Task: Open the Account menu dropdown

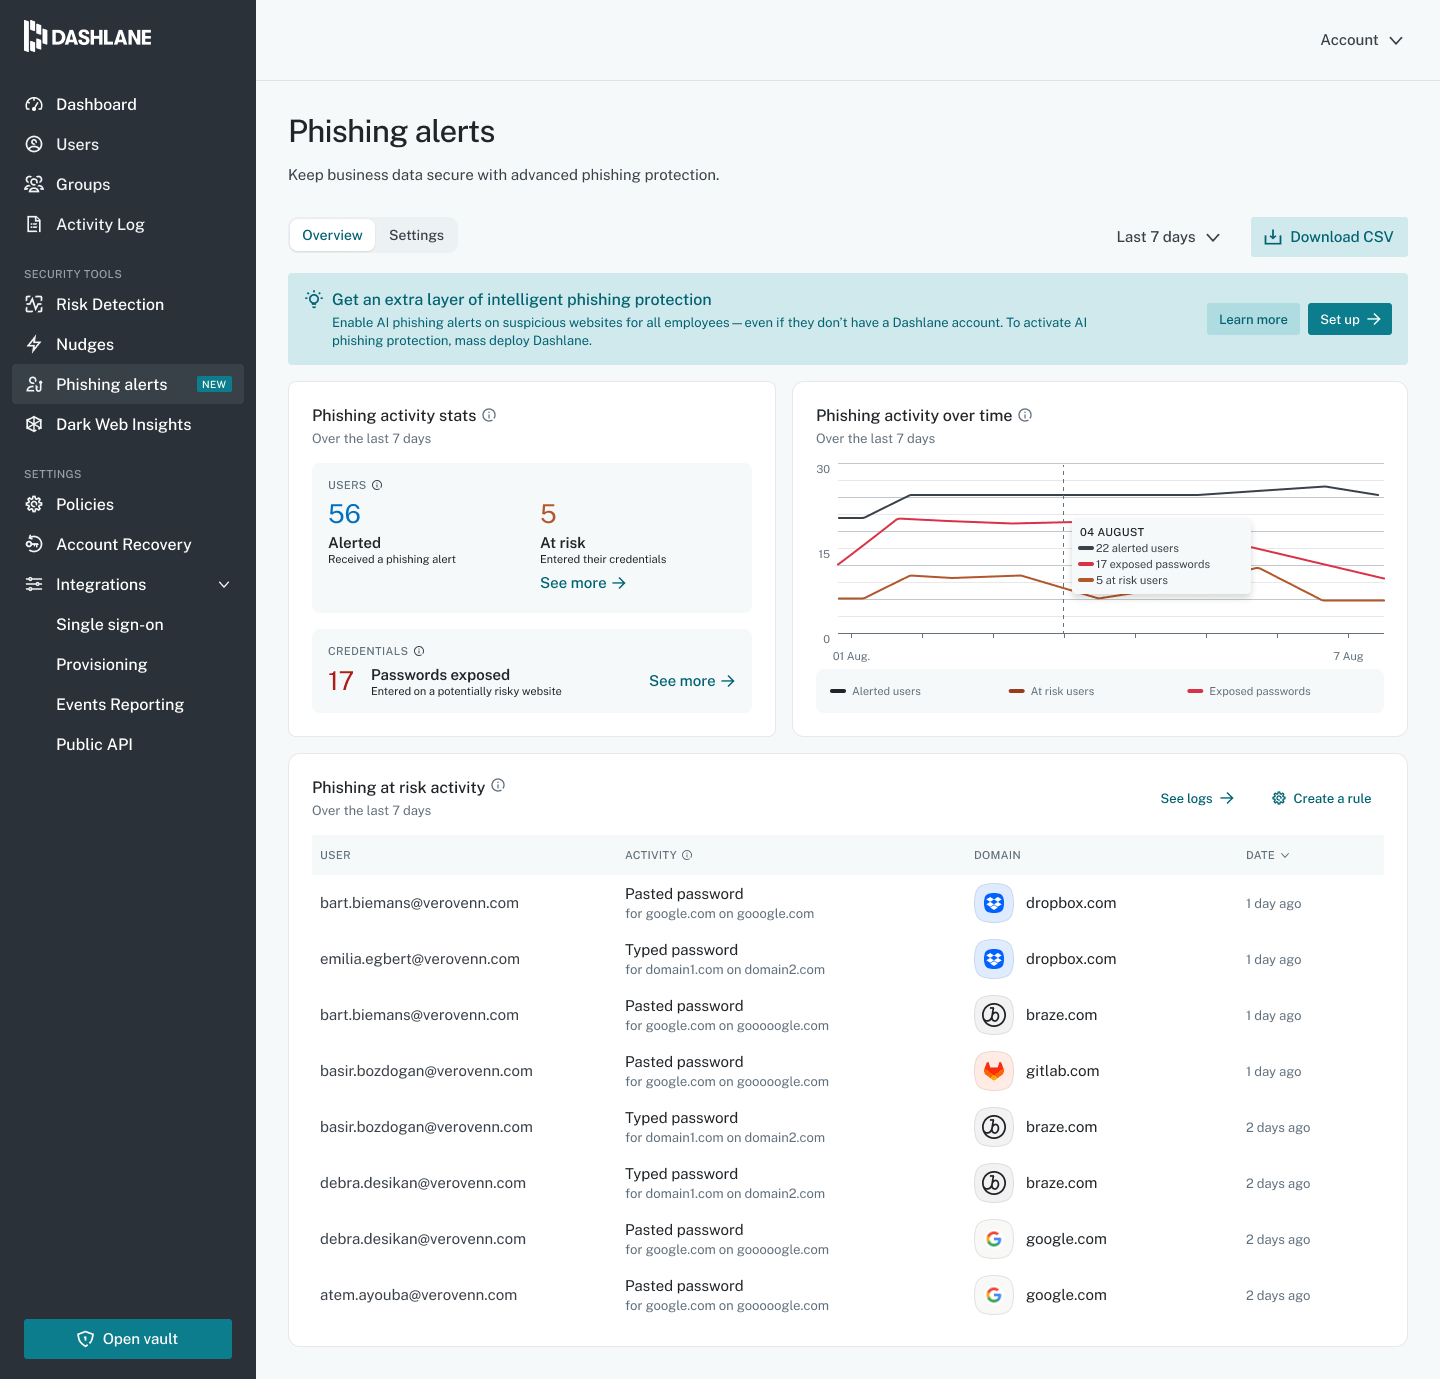Action: pyautogui.click(x=1360, y=40)
